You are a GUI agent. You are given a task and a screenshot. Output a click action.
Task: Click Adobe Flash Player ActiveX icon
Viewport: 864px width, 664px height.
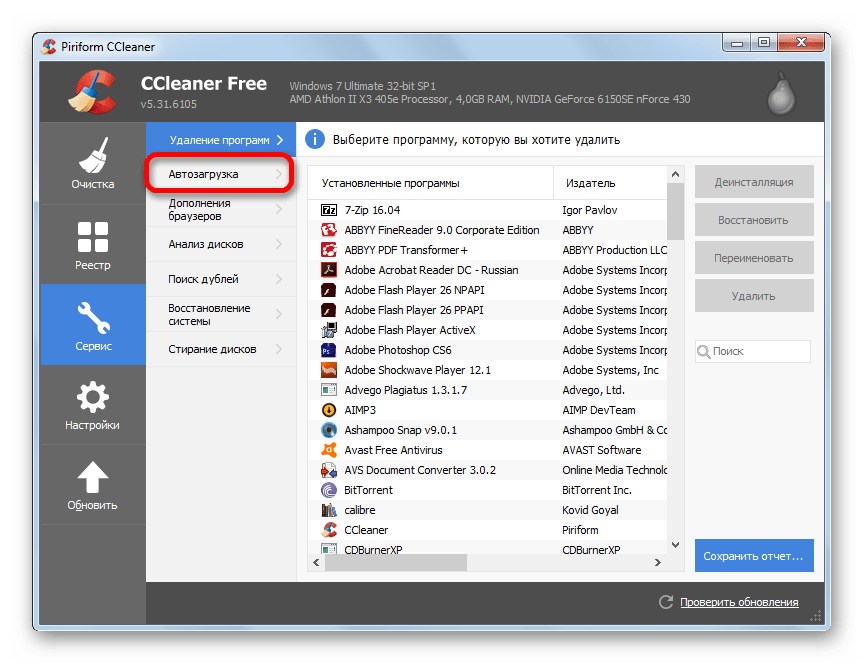coord(329,330)
